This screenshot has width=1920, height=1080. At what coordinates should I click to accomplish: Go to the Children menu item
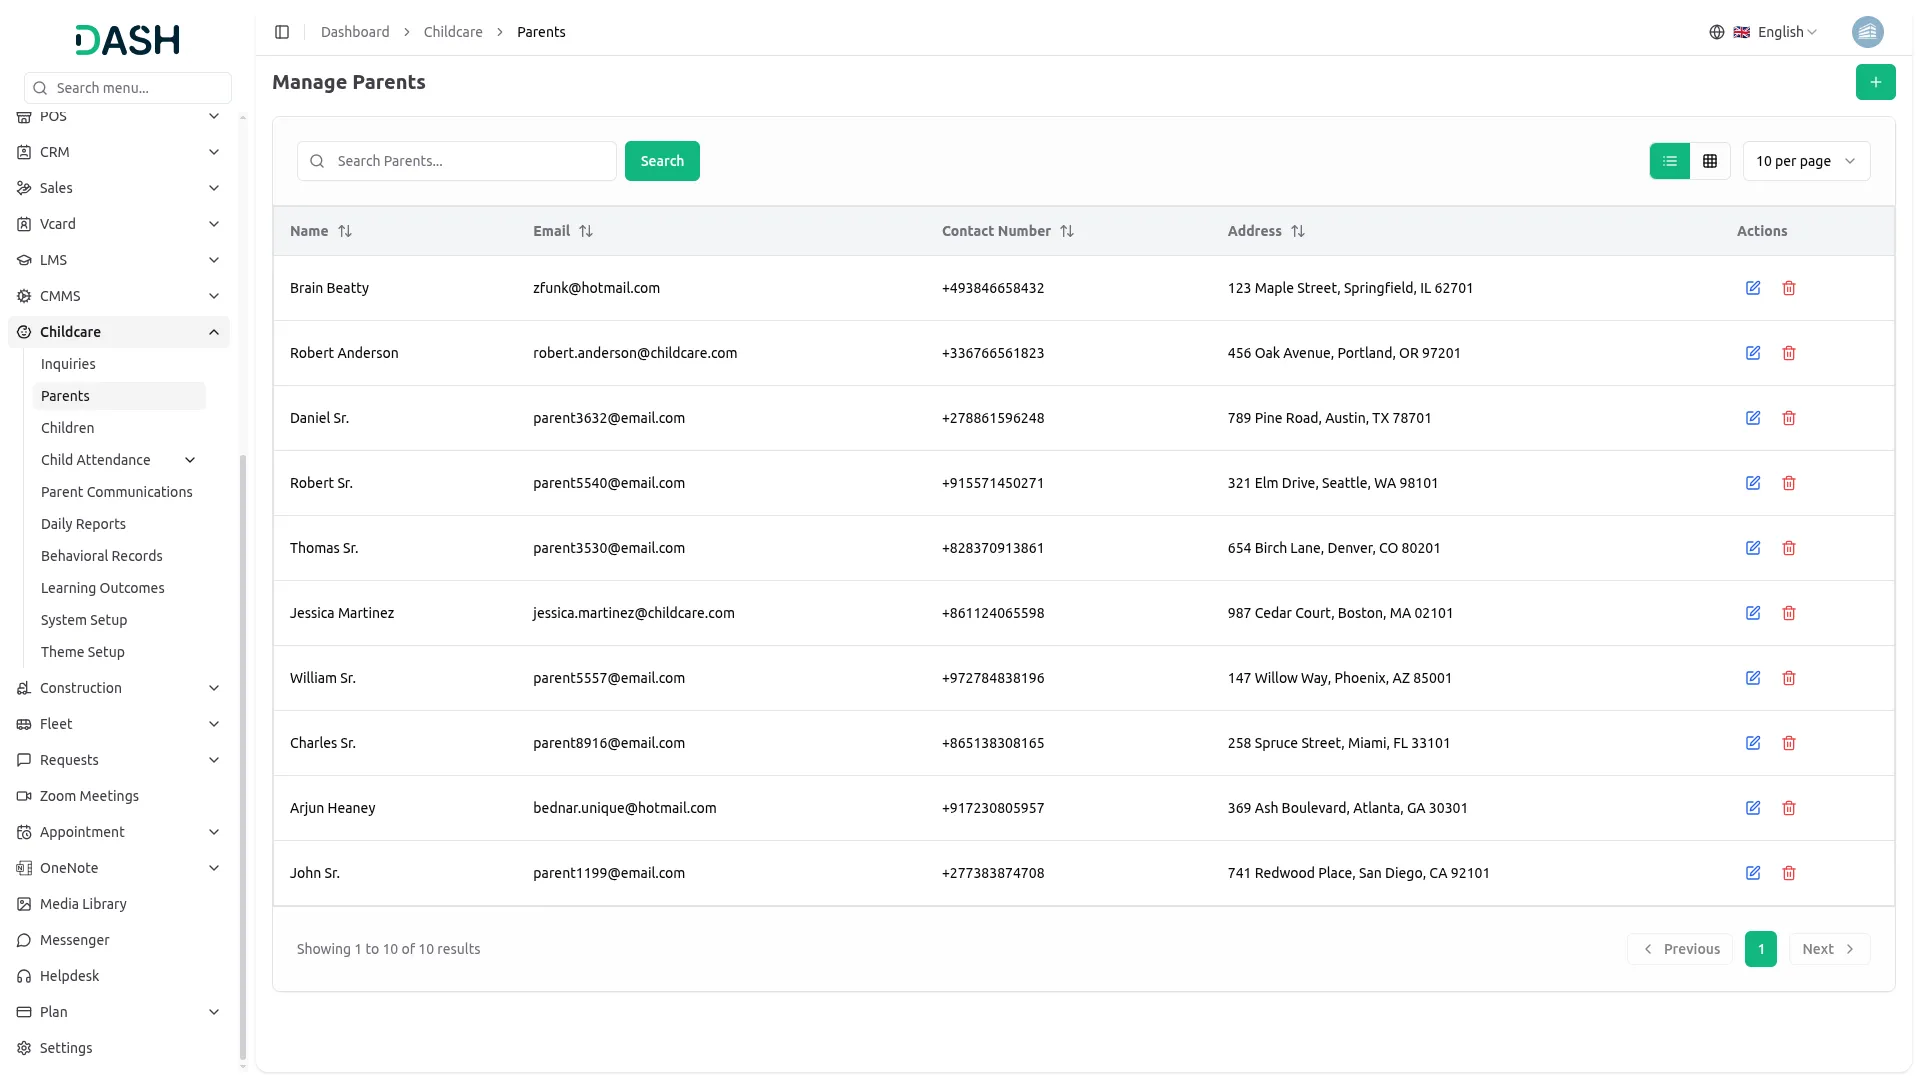pyautogui.click(x=67, y=428)
